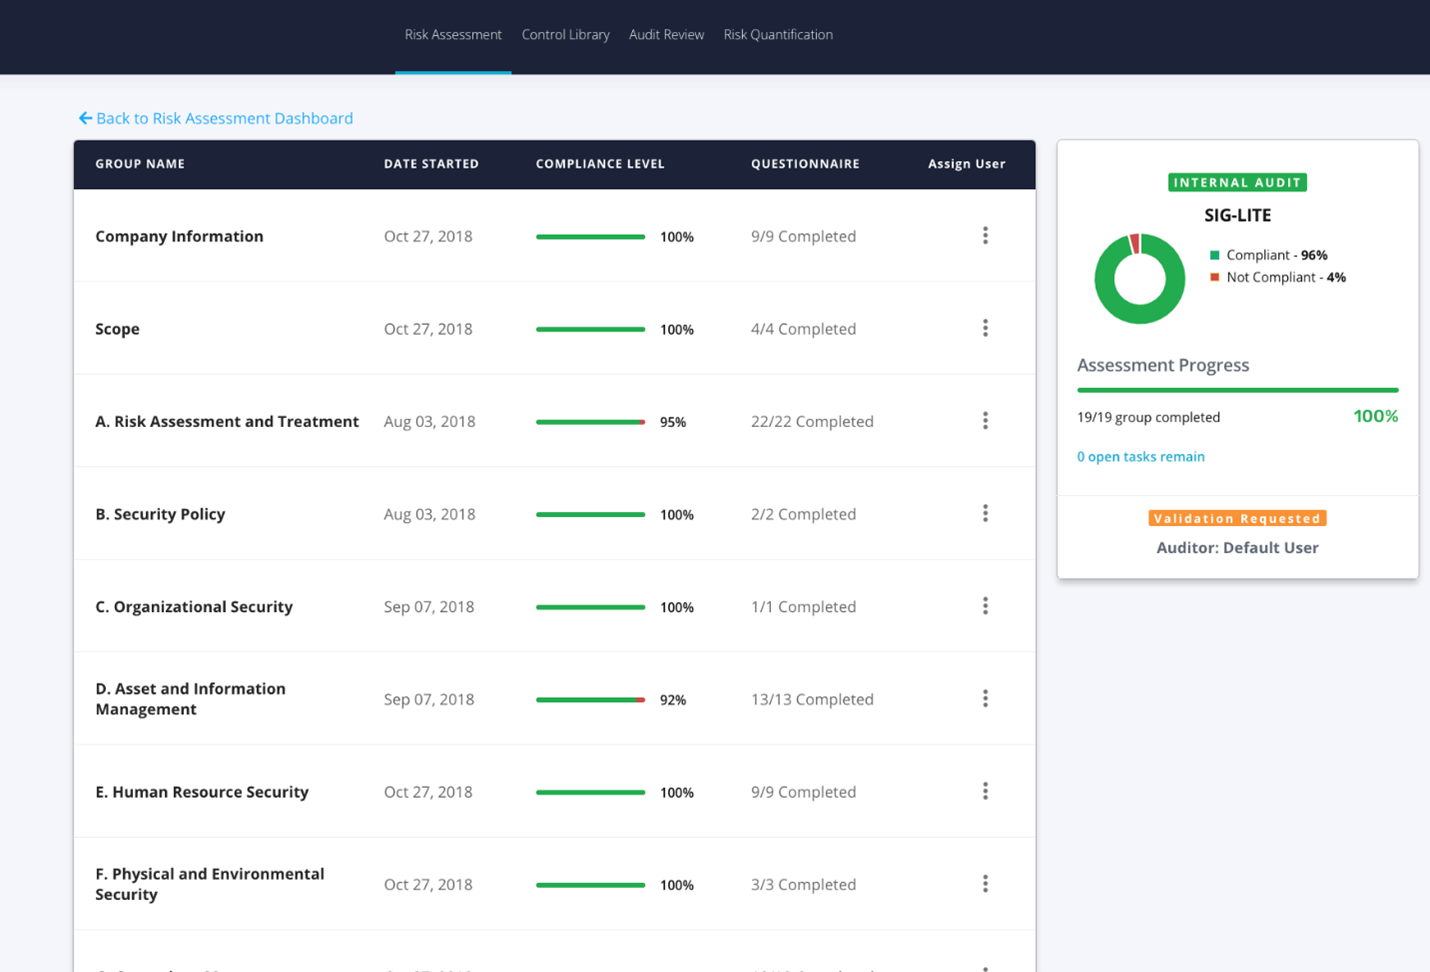Open options for C. Organizational Security

pos(985,605)
